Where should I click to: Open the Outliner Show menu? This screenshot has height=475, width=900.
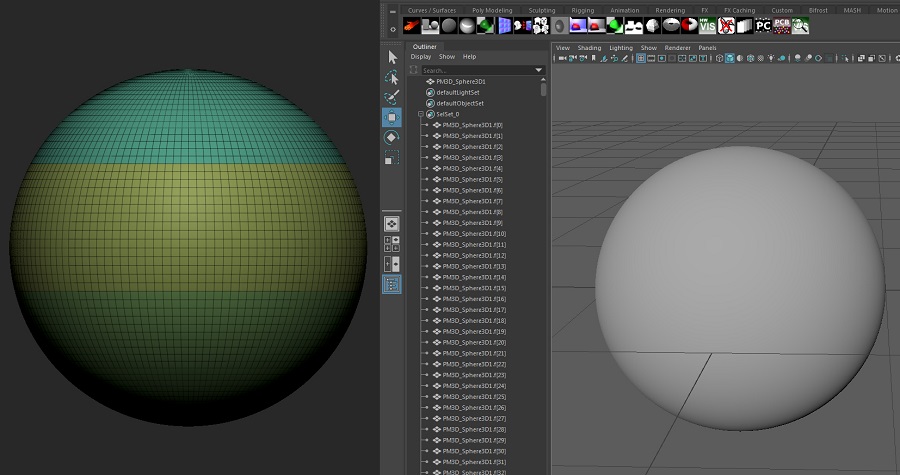(447, 57)
